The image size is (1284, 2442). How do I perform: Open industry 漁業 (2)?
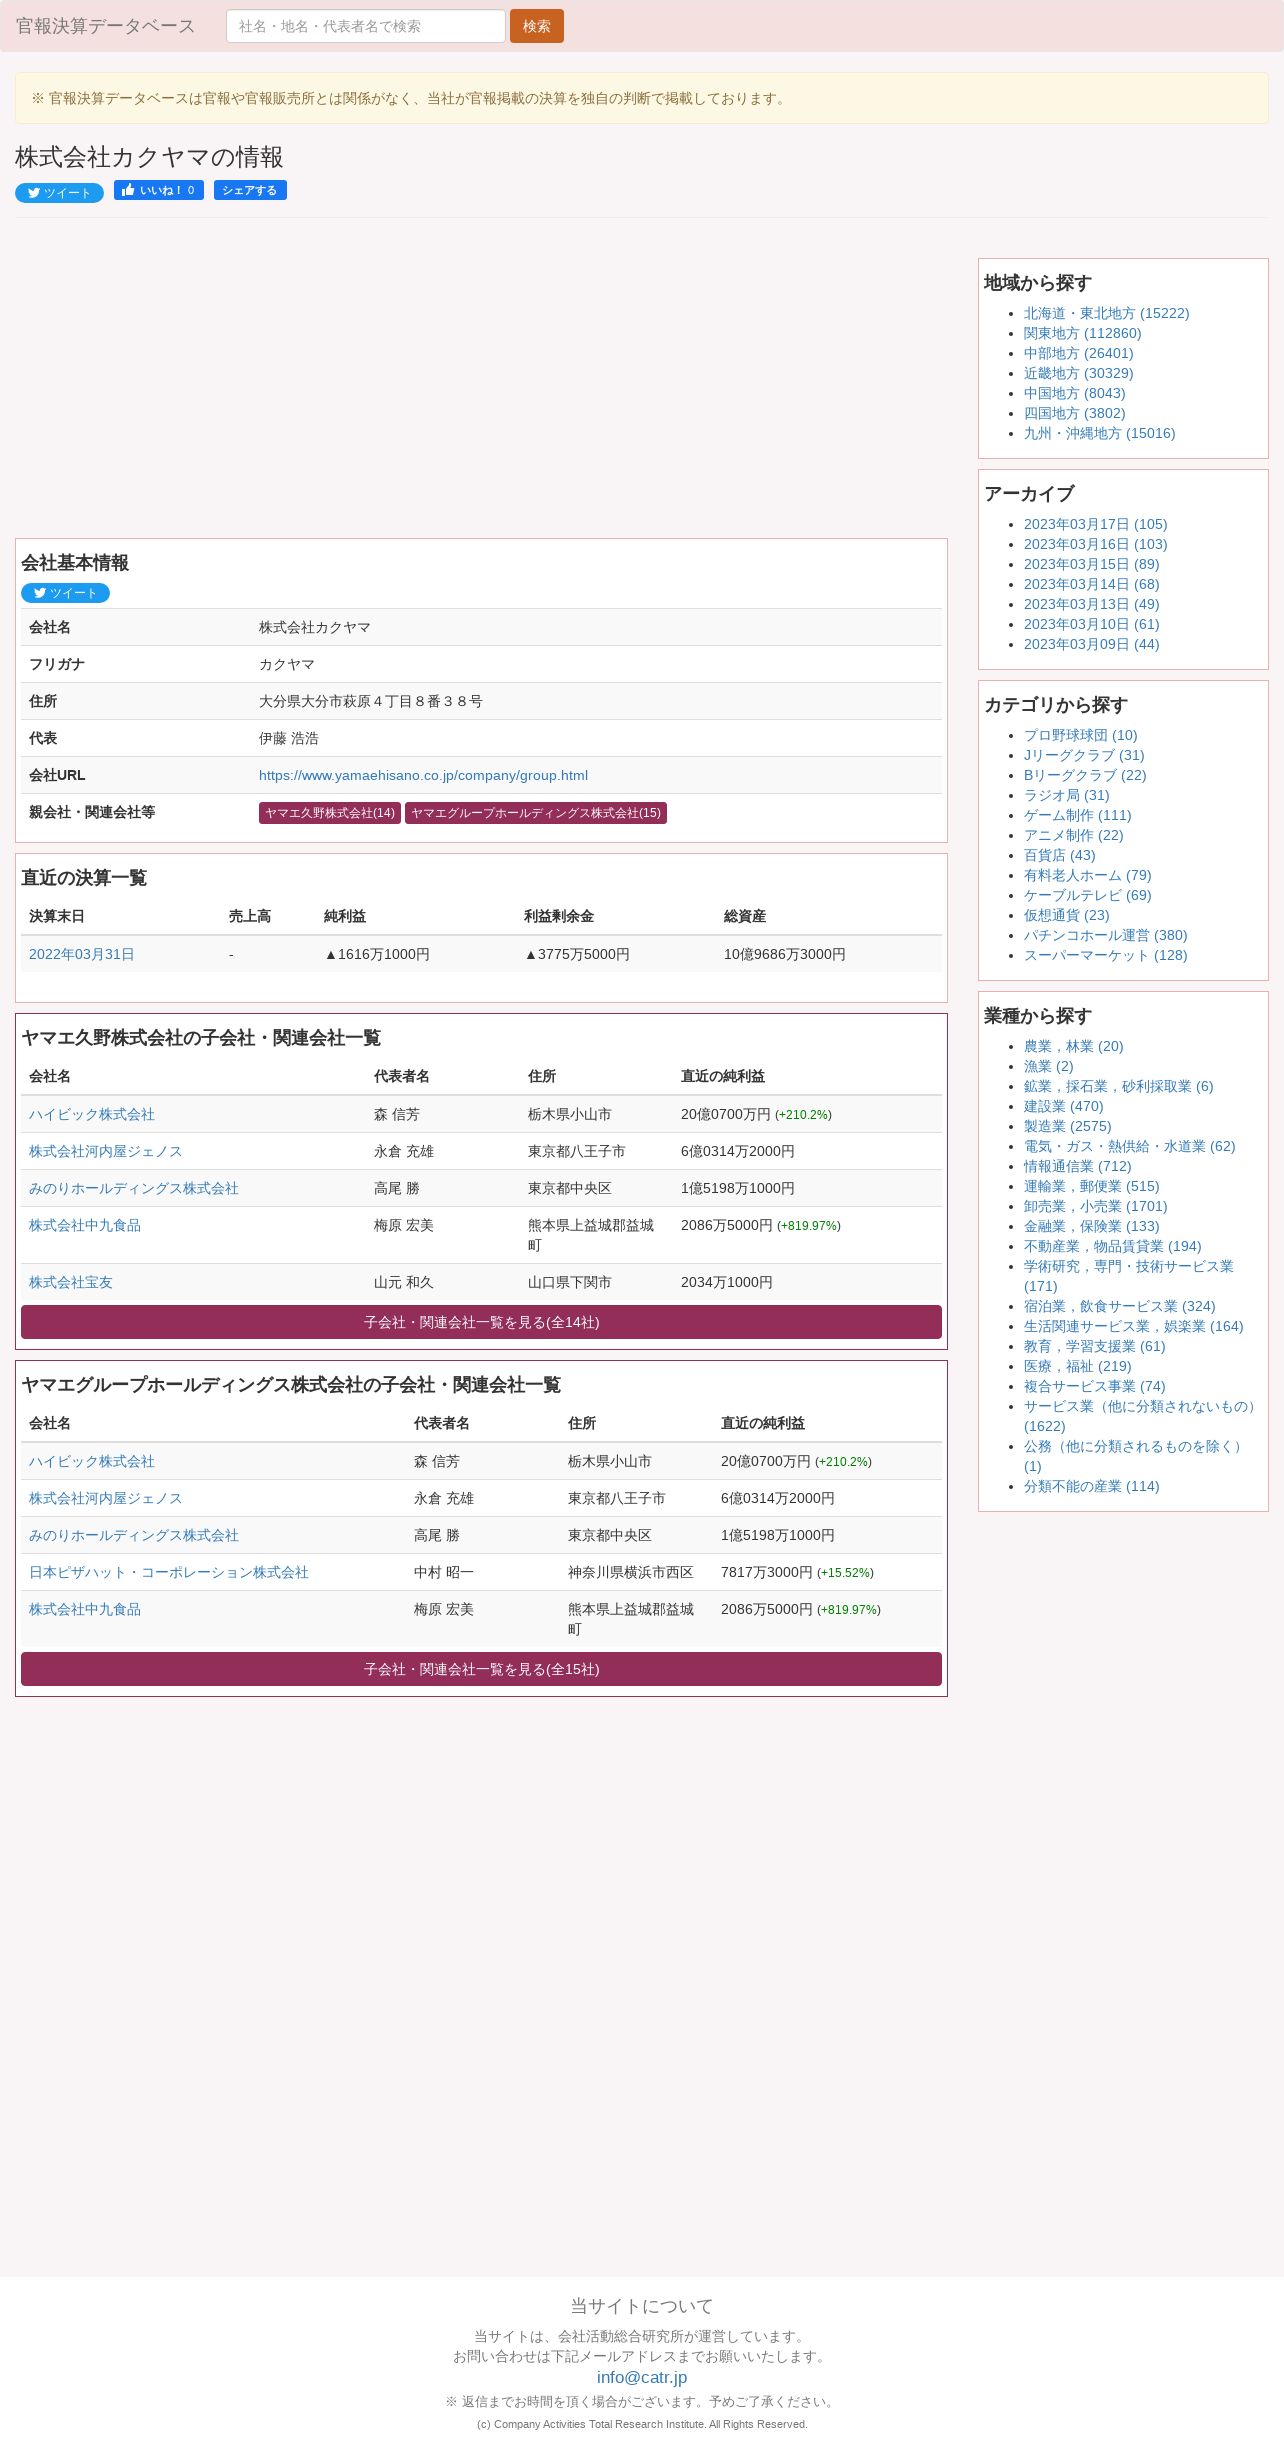click(1048, 1066)
